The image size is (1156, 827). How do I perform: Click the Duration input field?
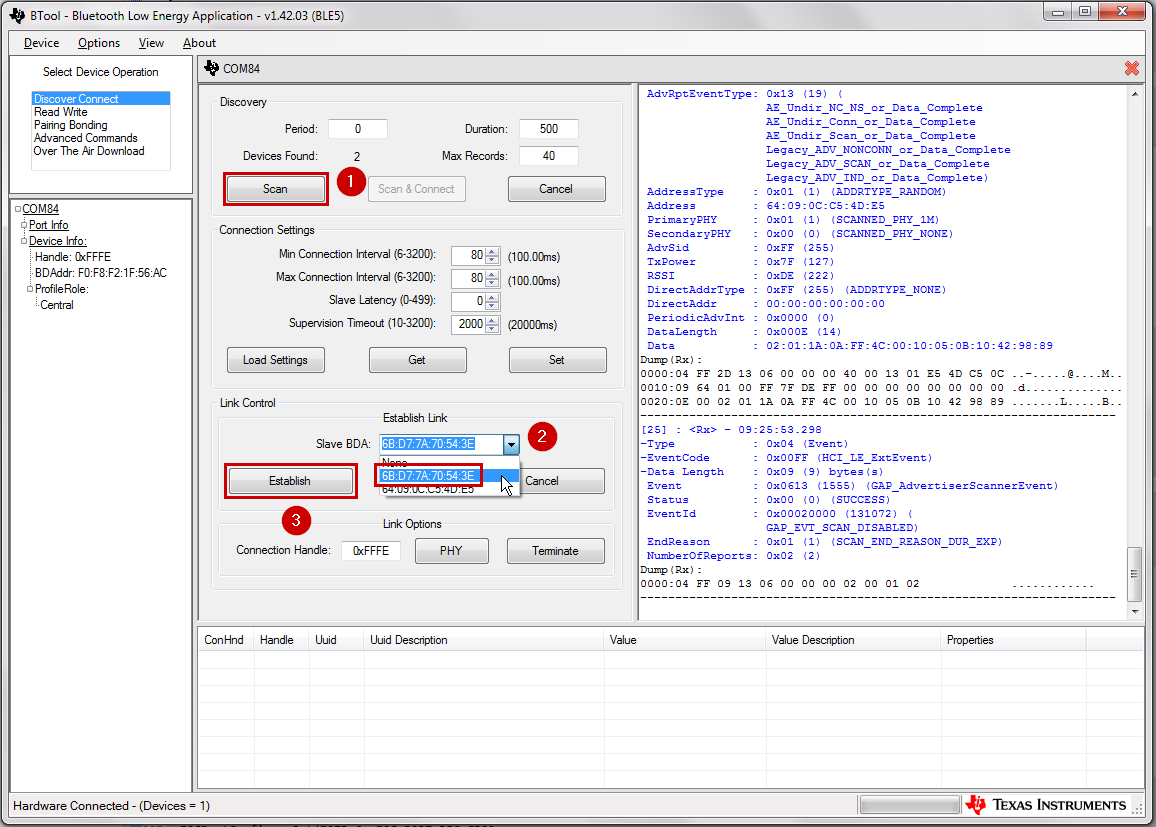click(548, 129)
